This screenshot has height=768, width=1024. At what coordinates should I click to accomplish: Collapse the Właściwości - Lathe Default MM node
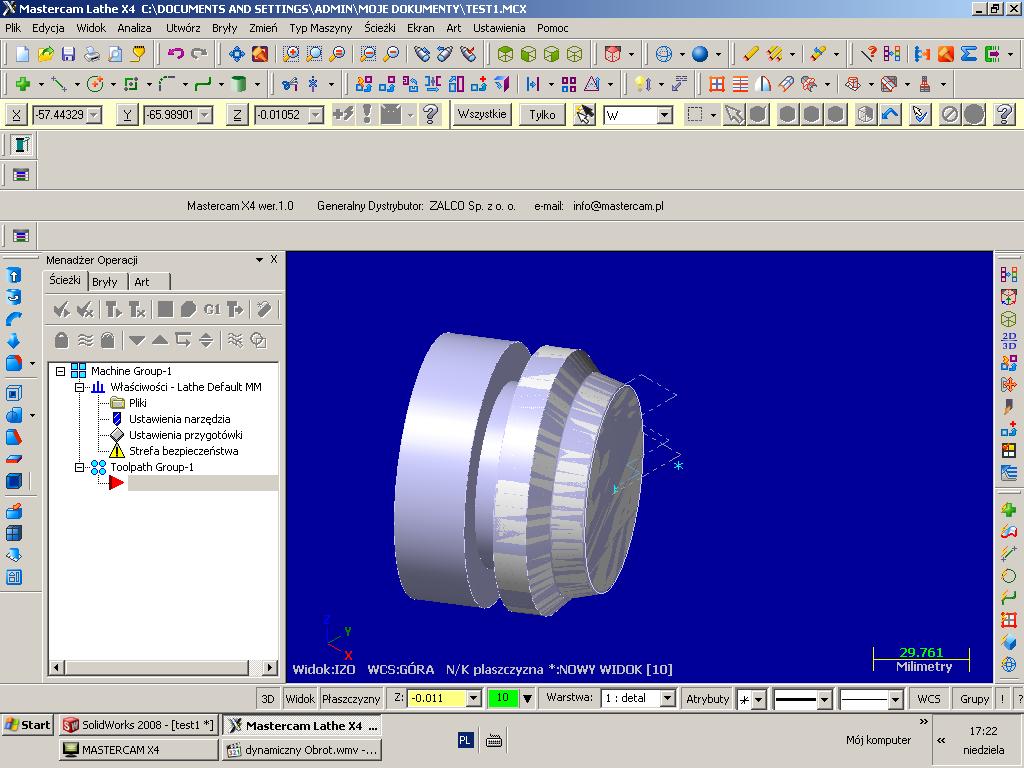click(79, 387)
